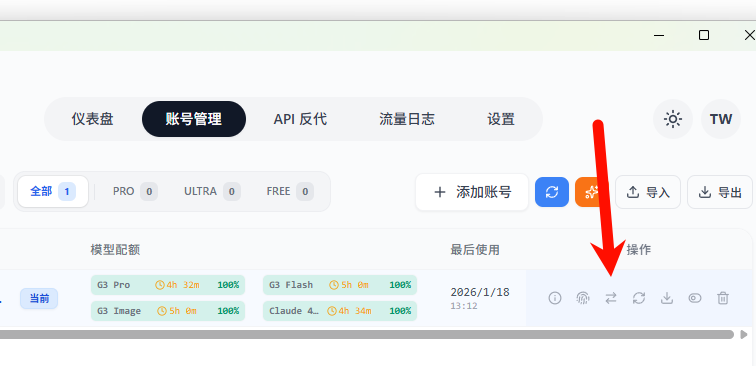756x366 pixels.
Task: Minimize the window
Action: click(x=659, y=35)
